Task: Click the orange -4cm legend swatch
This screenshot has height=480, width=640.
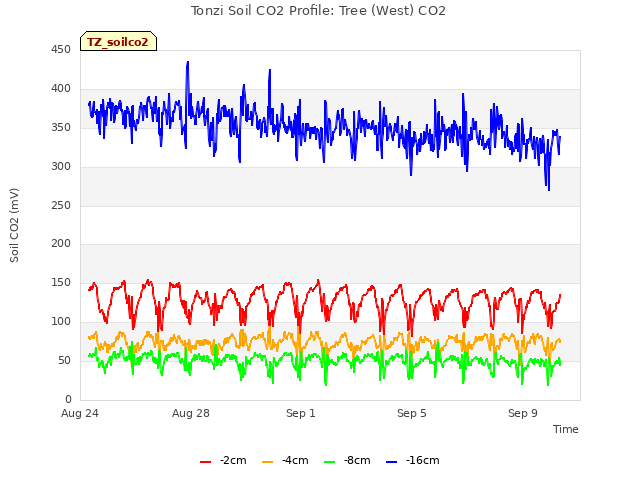Action: tap(267, 462)
